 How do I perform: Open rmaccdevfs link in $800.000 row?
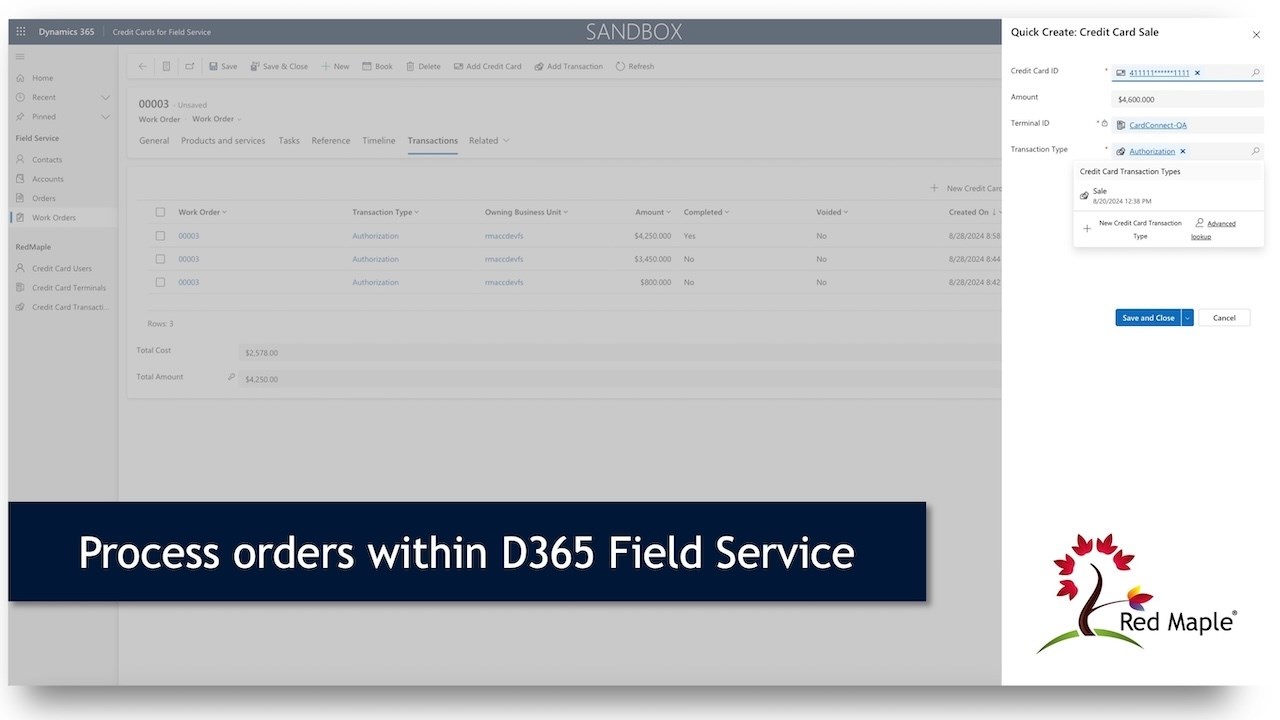[x=504, y=282]
